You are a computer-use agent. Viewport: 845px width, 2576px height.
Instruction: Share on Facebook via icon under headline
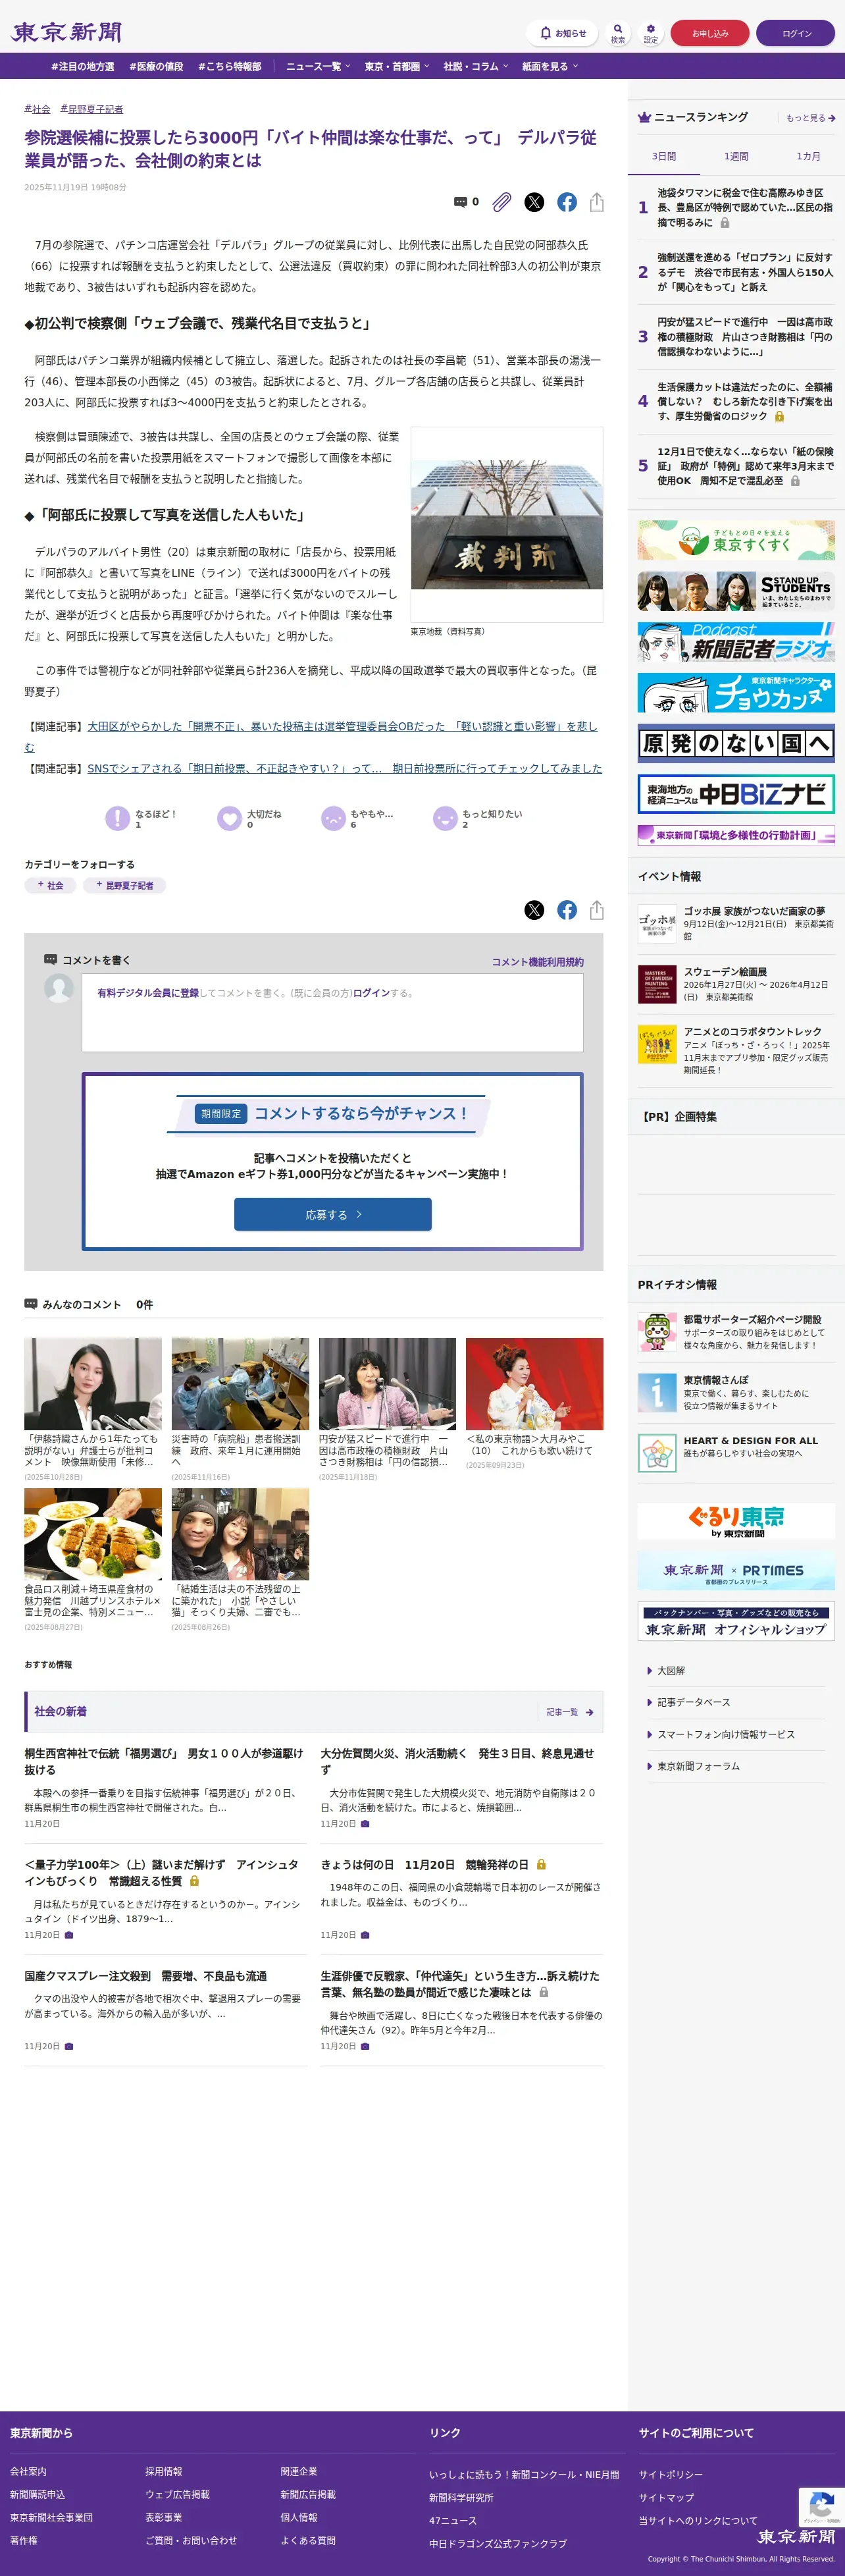[567, 202]
